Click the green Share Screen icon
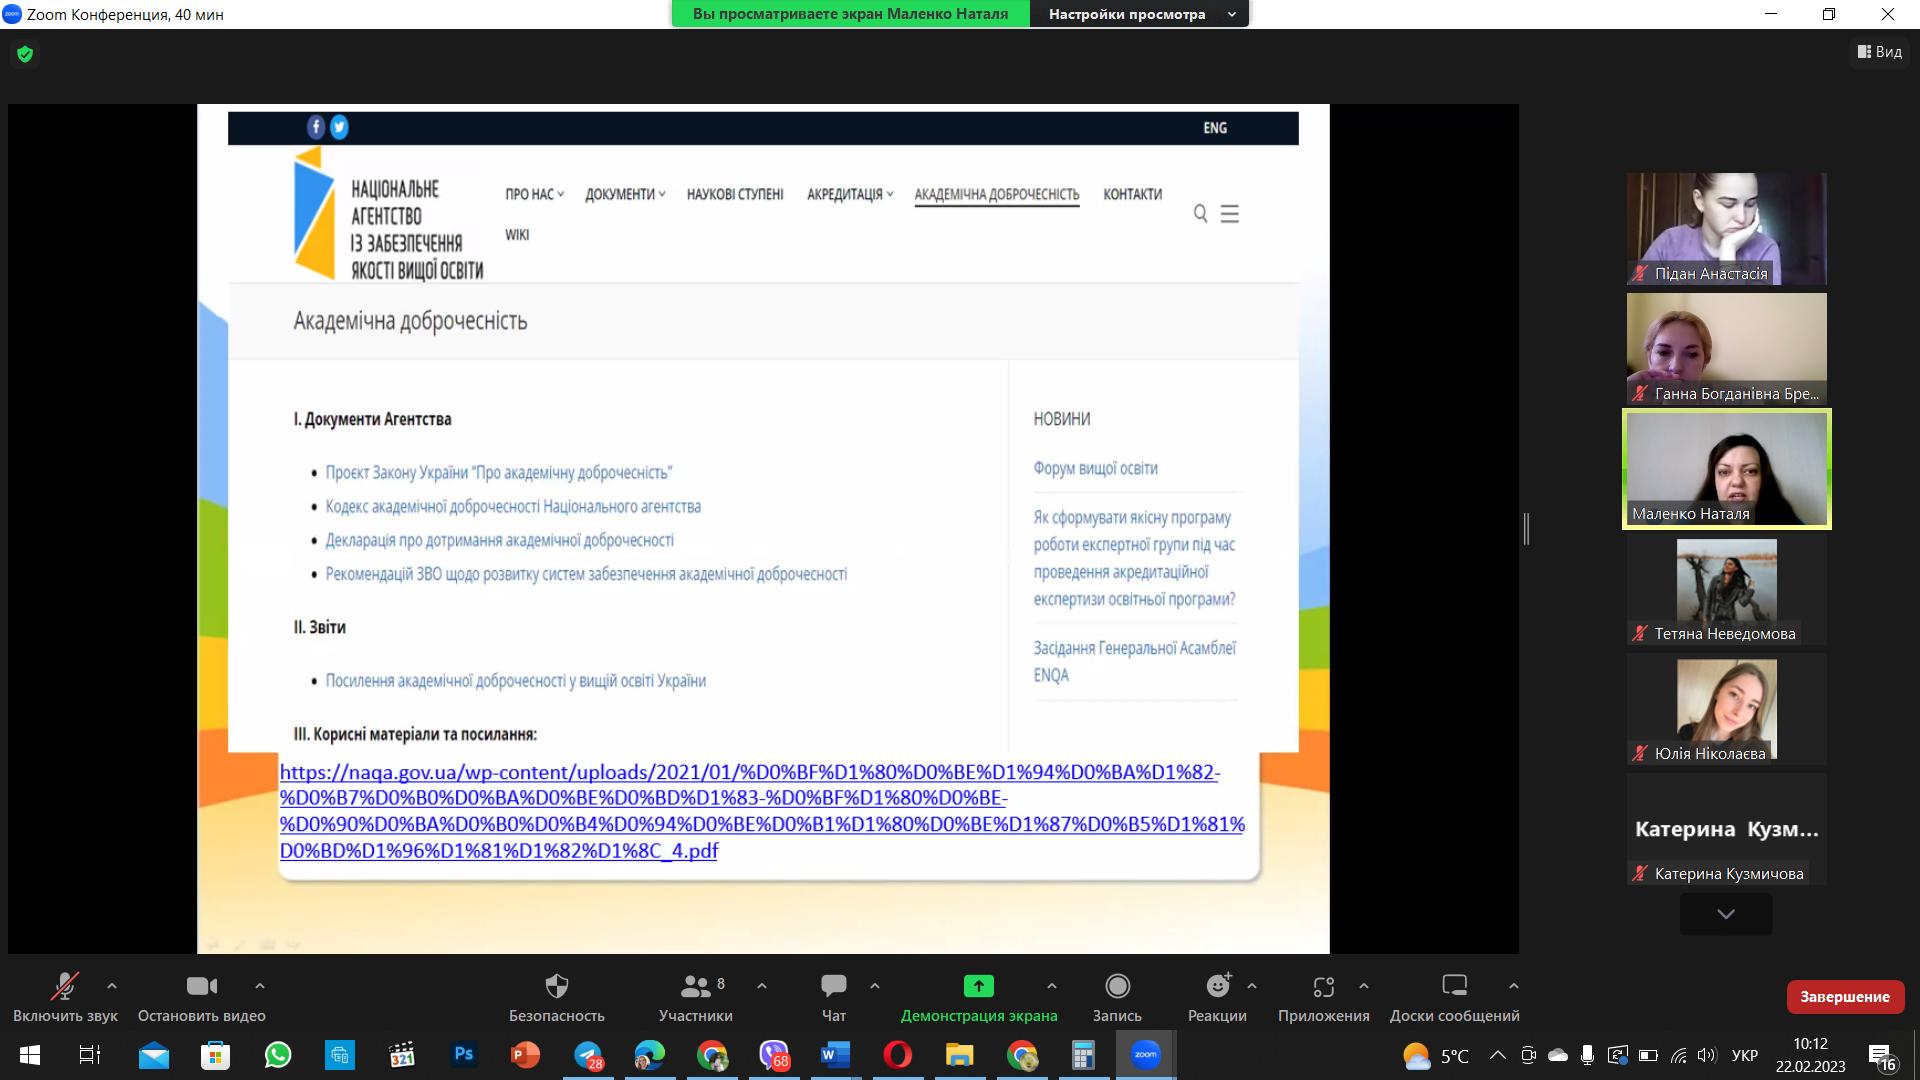 [978, 987]
